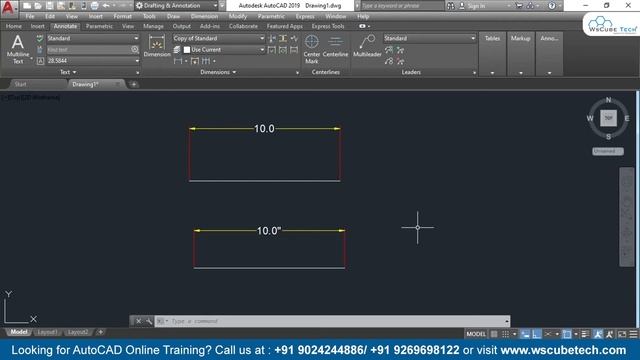Open the Dimension menu
Screen dimensions: 640x360
coord(204,16)
